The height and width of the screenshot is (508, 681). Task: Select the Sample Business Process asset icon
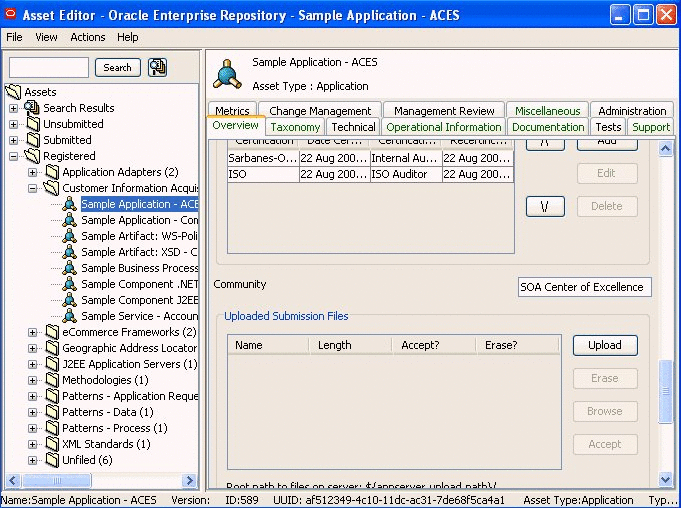(69, 268)
